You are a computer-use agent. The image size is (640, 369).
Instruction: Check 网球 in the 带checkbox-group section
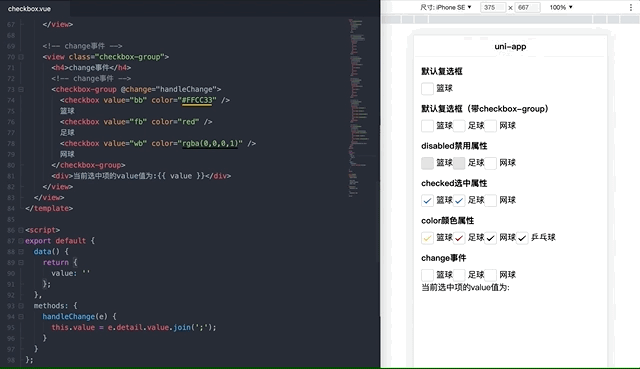click(490, 126)
